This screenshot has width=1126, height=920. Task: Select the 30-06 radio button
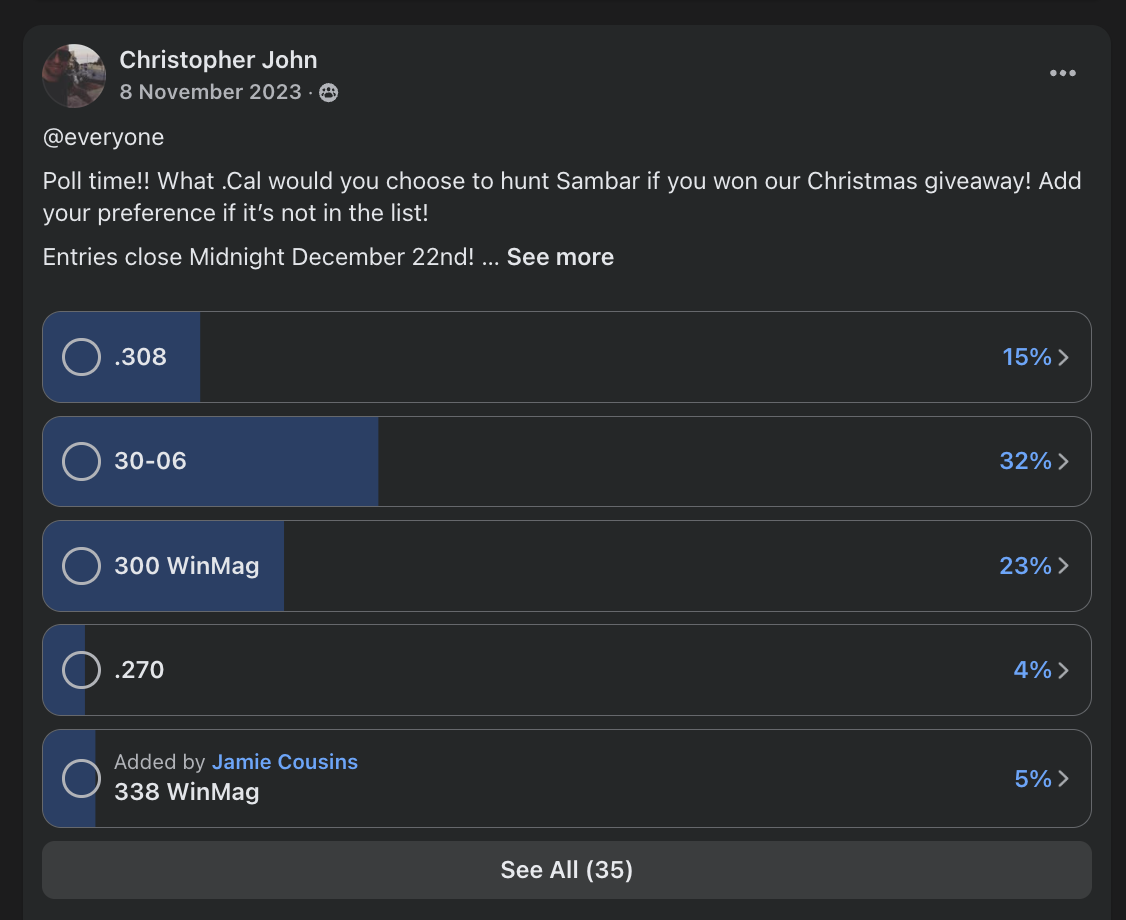(81, 461)
